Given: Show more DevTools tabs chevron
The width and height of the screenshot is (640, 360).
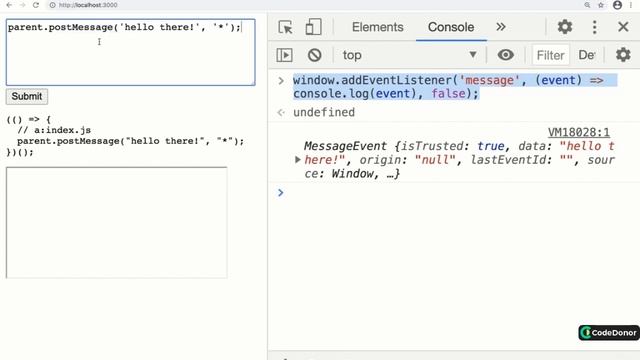Looking at the screenshot, I should pos(501,27).
